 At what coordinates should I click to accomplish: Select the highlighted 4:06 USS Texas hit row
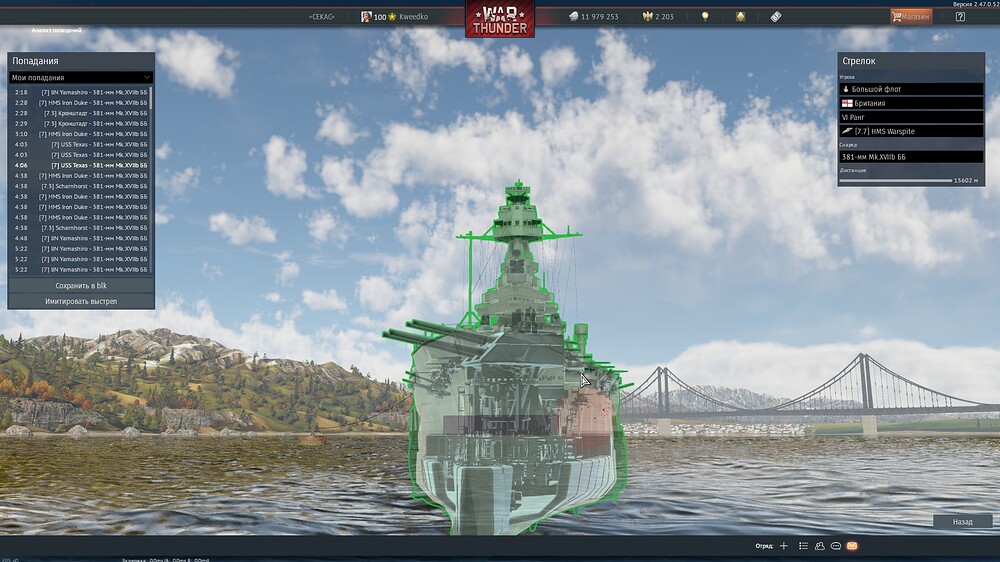click(x=80, y=165)
